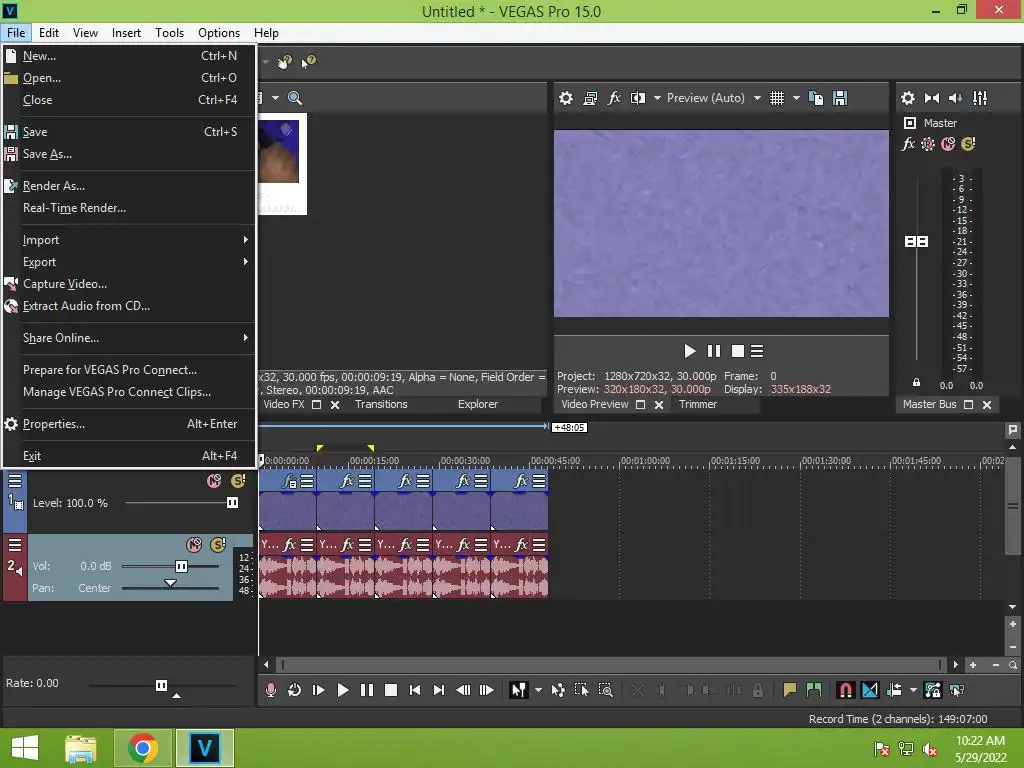The height and width of the screenshot is (768, 1024).
Task: Open Master Bus audio properties gear
Action: 908,98
